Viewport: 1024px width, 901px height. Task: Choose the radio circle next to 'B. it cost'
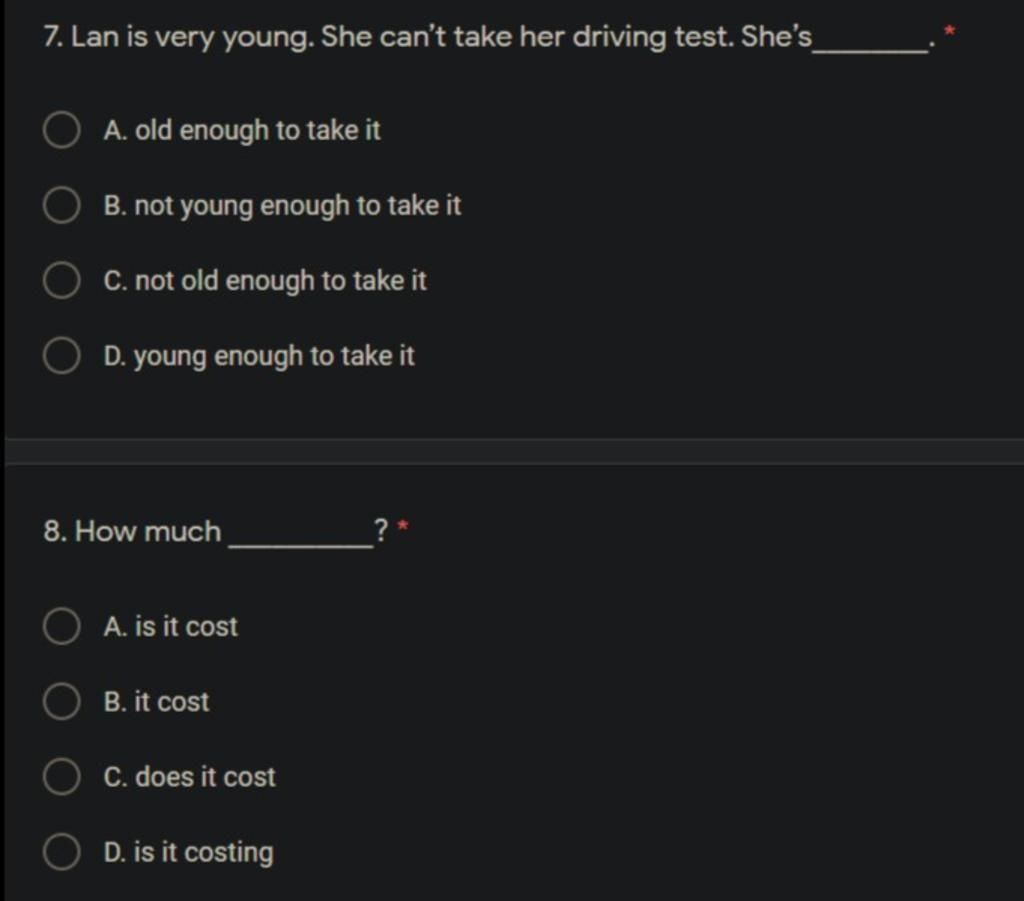(x=61, y=701)
